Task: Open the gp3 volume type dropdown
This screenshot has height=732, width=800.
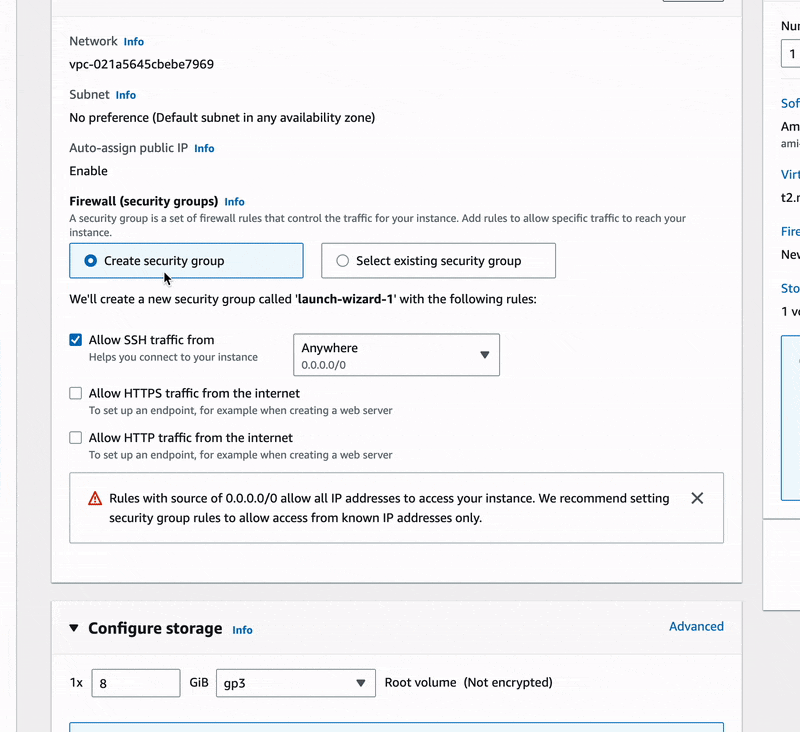Action: coord(295,683)
